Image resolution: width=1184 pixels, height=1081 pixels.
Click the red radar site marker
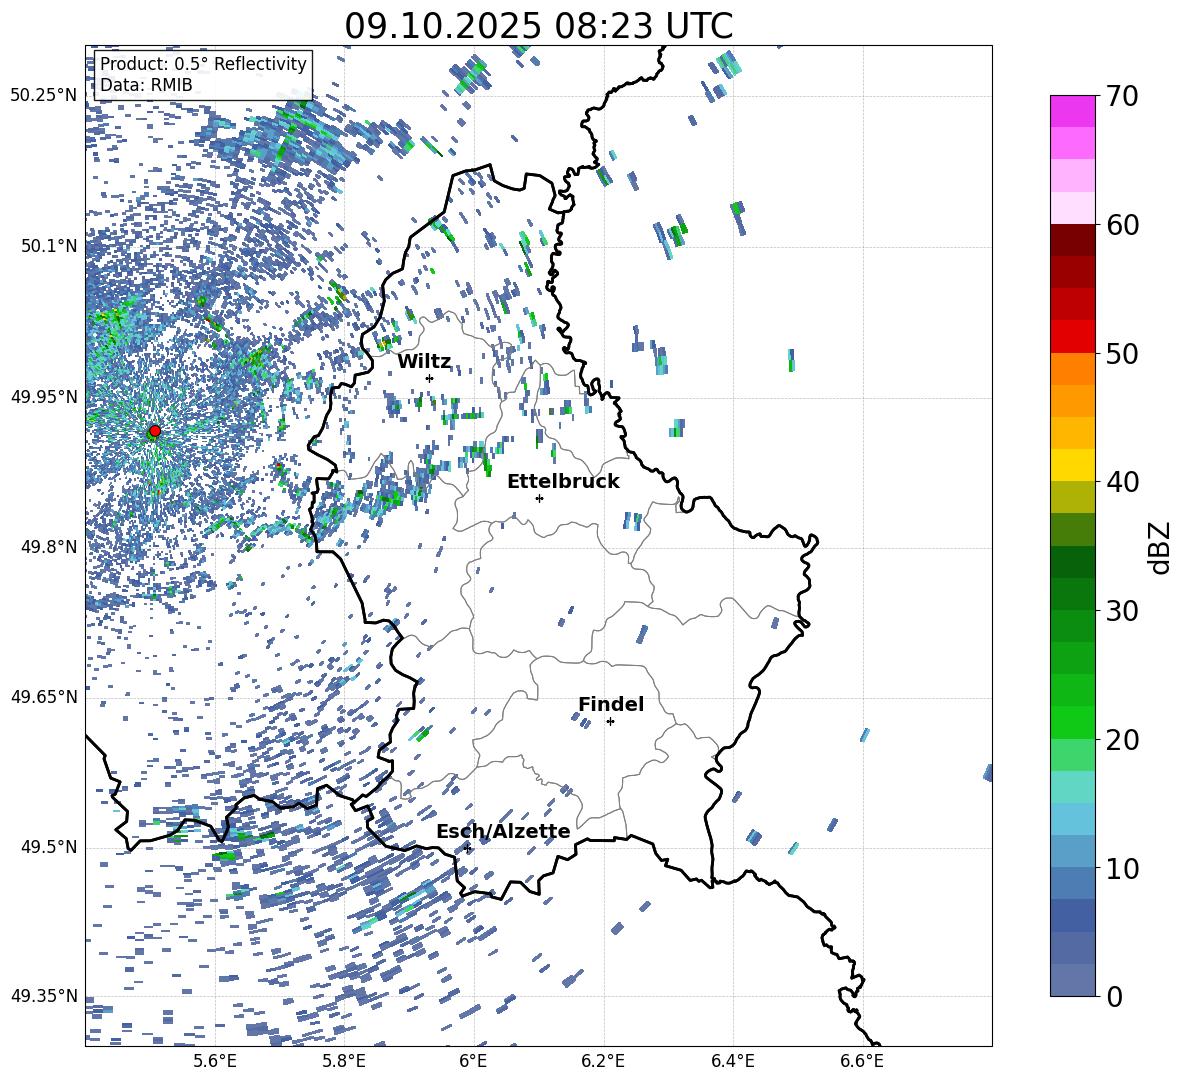point(155,431)
